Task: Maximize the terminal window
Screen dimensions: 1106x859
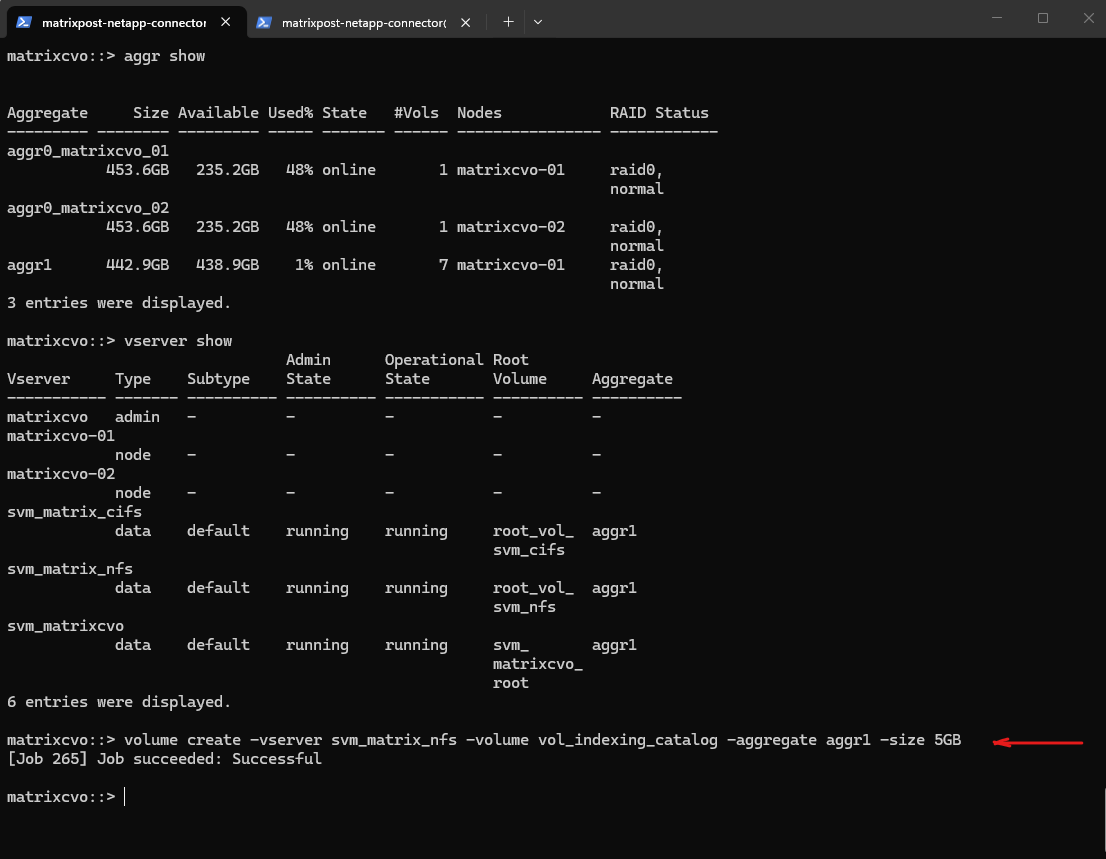Action: [1043, 18]
